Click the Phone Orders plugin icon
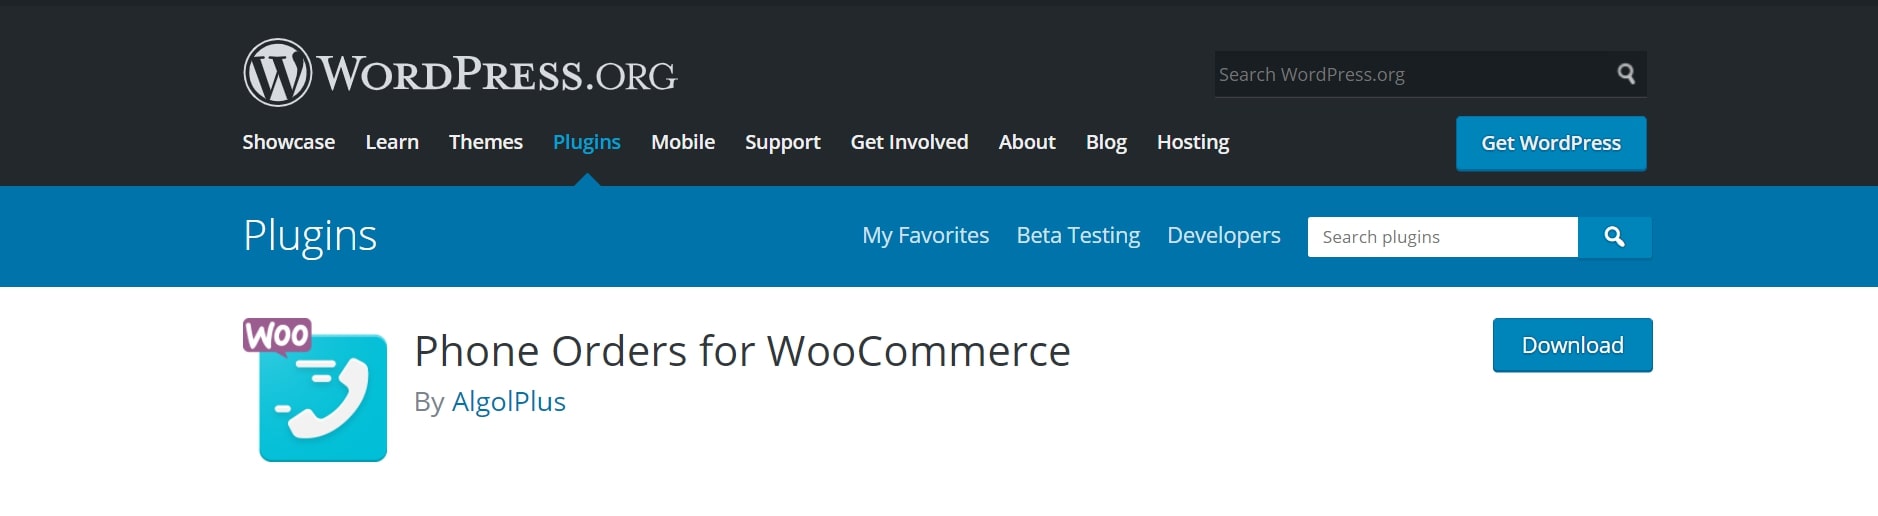1878x516 pixels. pyautogui.click(x=315, y=389)
